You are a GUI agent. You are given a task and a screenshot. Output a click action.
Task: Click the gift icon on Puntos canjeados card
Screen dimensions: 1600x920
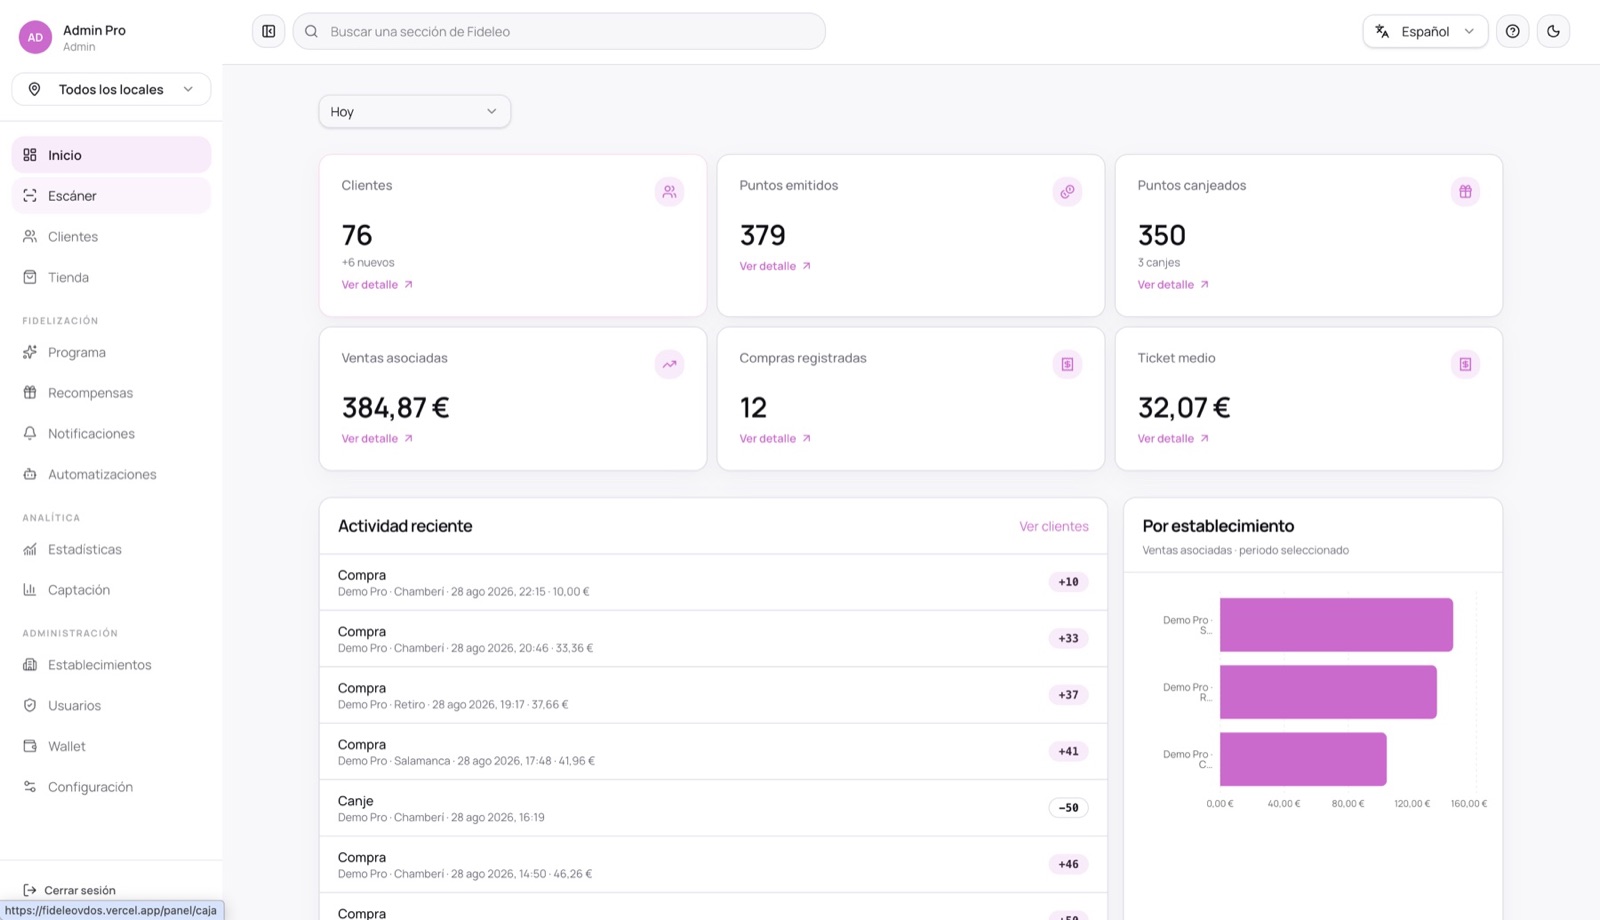click(x=1465, y=191)
